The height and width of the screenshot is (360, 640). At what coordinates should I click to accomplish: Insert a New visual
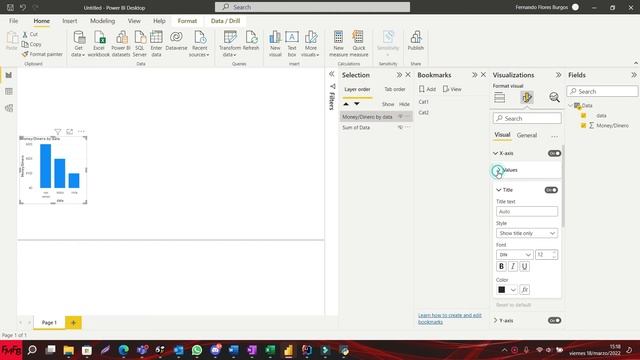275,44
